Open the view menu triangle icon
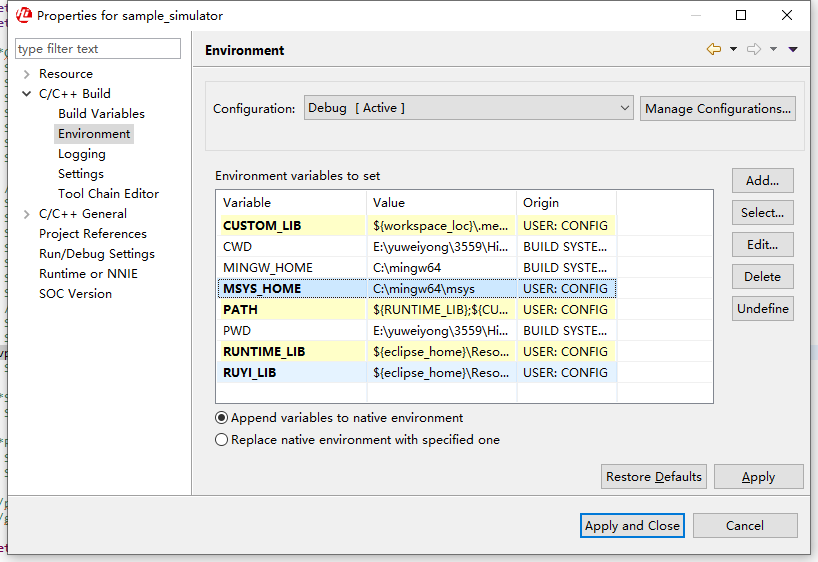The width and height of the screenshot is (818, 562). [x=793, y=49]
